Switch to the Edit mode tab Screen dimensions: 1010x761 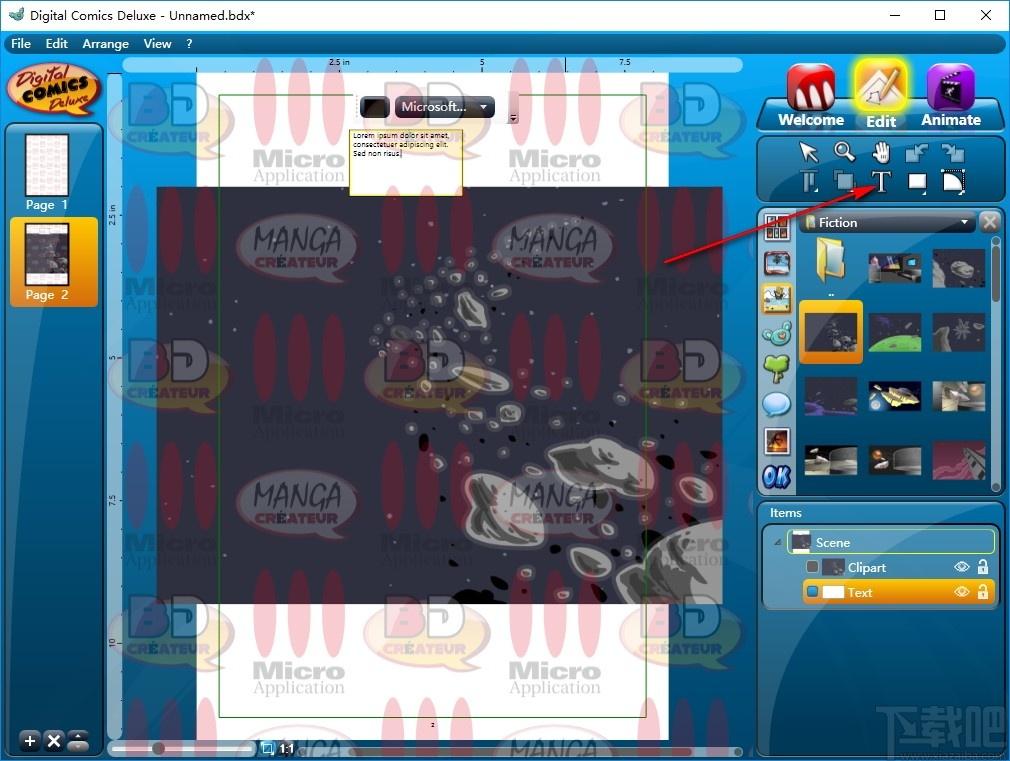[x=881, y=94]
